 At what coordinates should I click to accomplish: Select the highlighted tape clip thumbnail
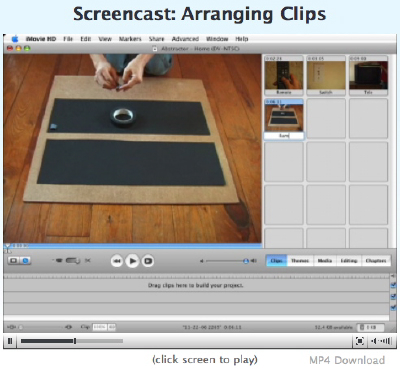pos(284,115)
